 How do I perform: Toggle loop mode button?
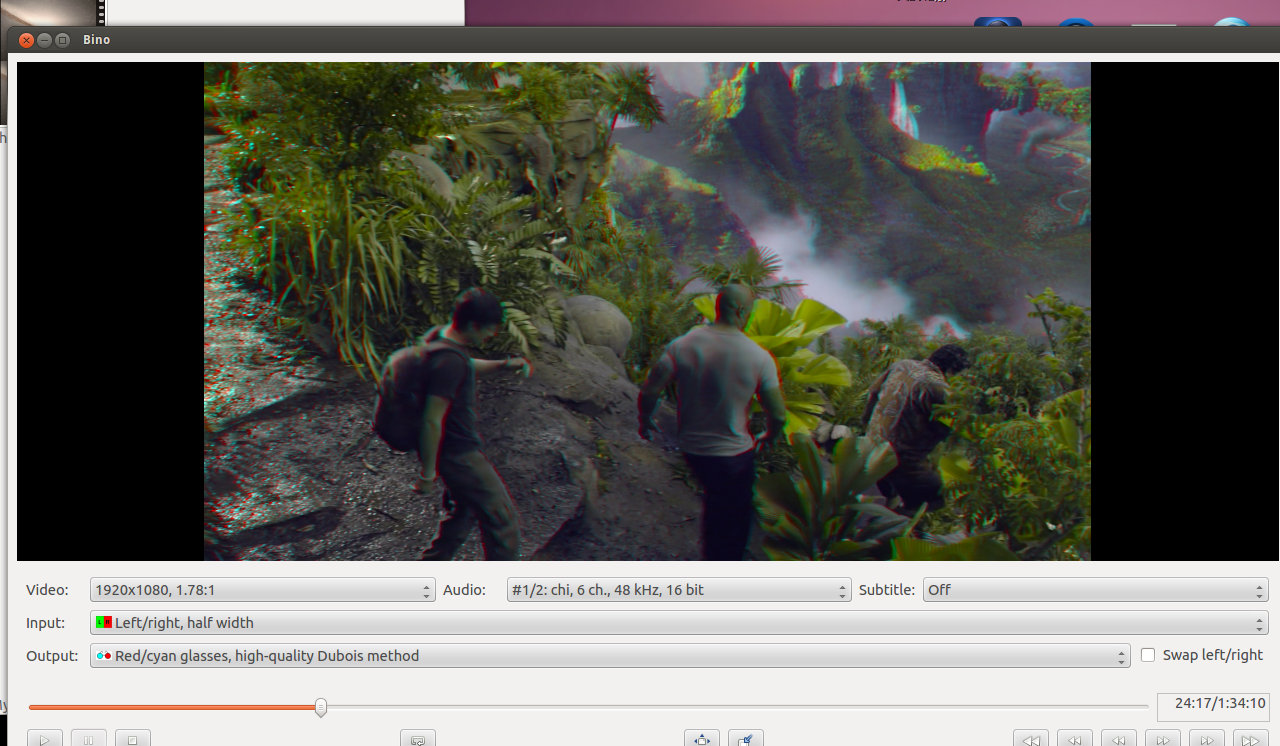point(418,740)
